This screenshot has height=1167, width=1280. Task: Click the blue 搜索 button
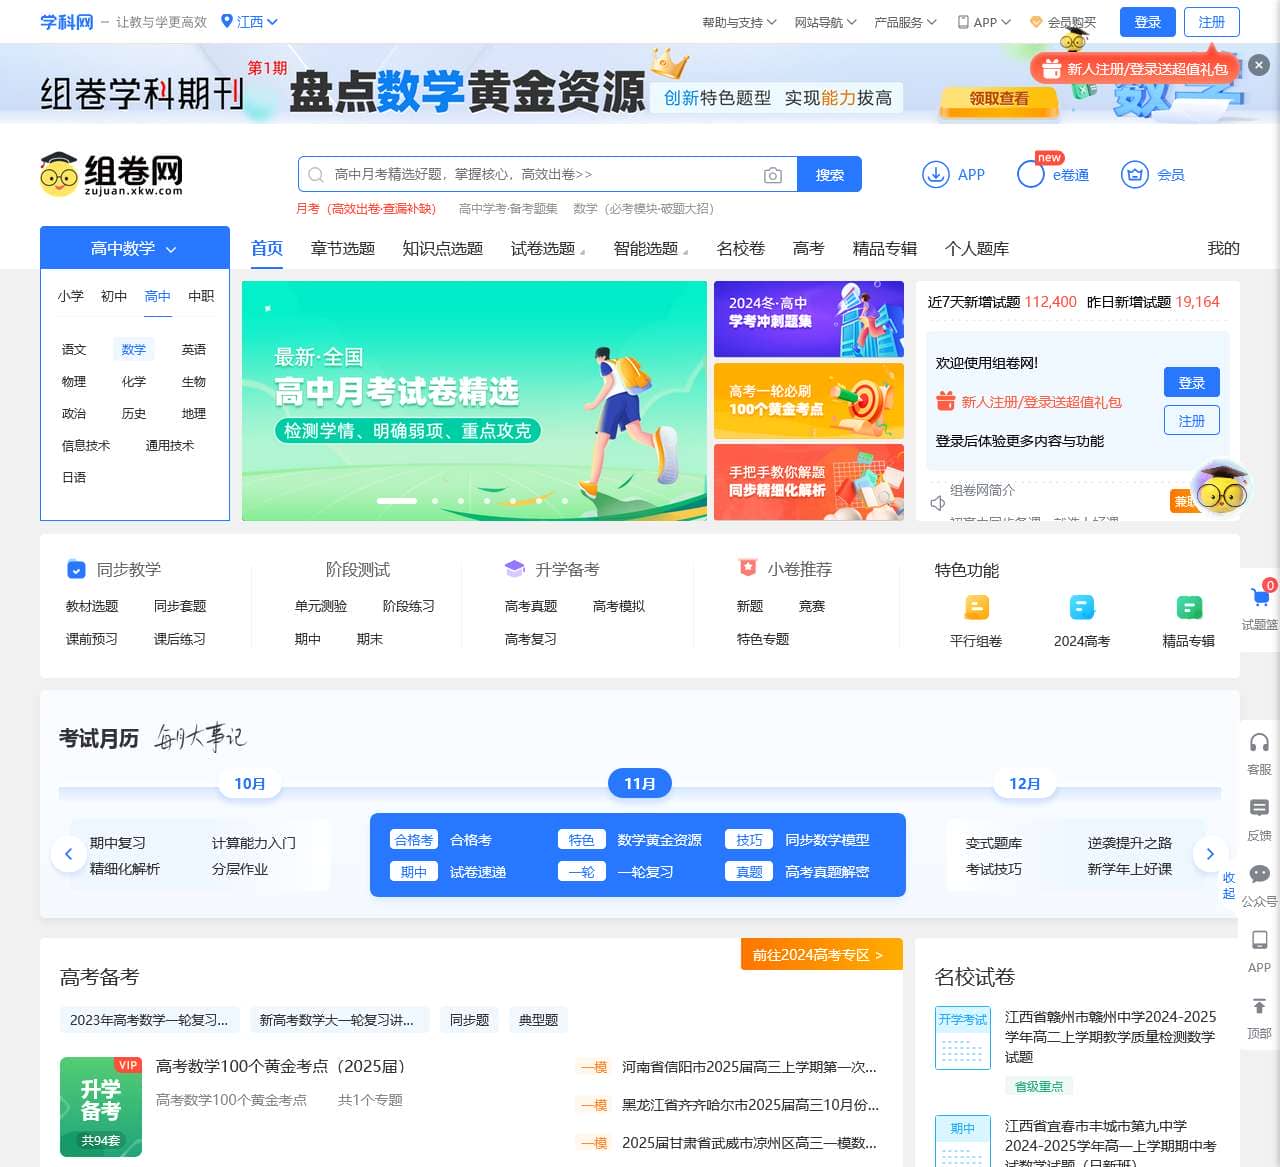coord(830,174)
